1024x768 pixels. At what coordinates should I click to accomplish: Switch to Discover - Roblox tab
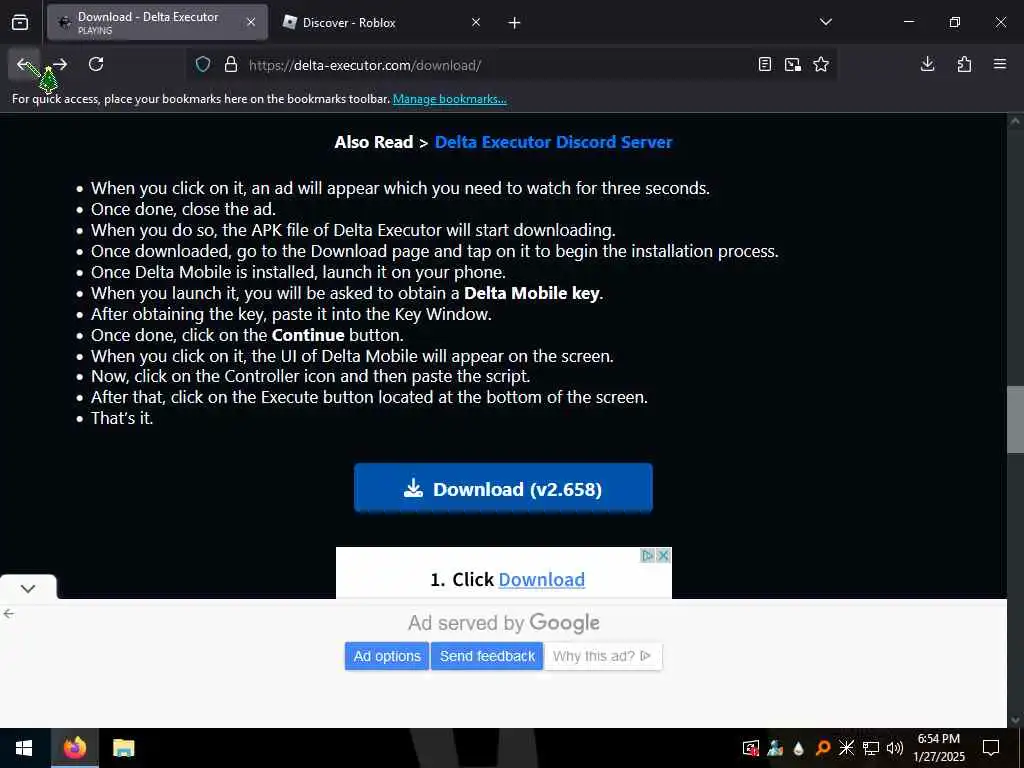(x=383, y=22)
